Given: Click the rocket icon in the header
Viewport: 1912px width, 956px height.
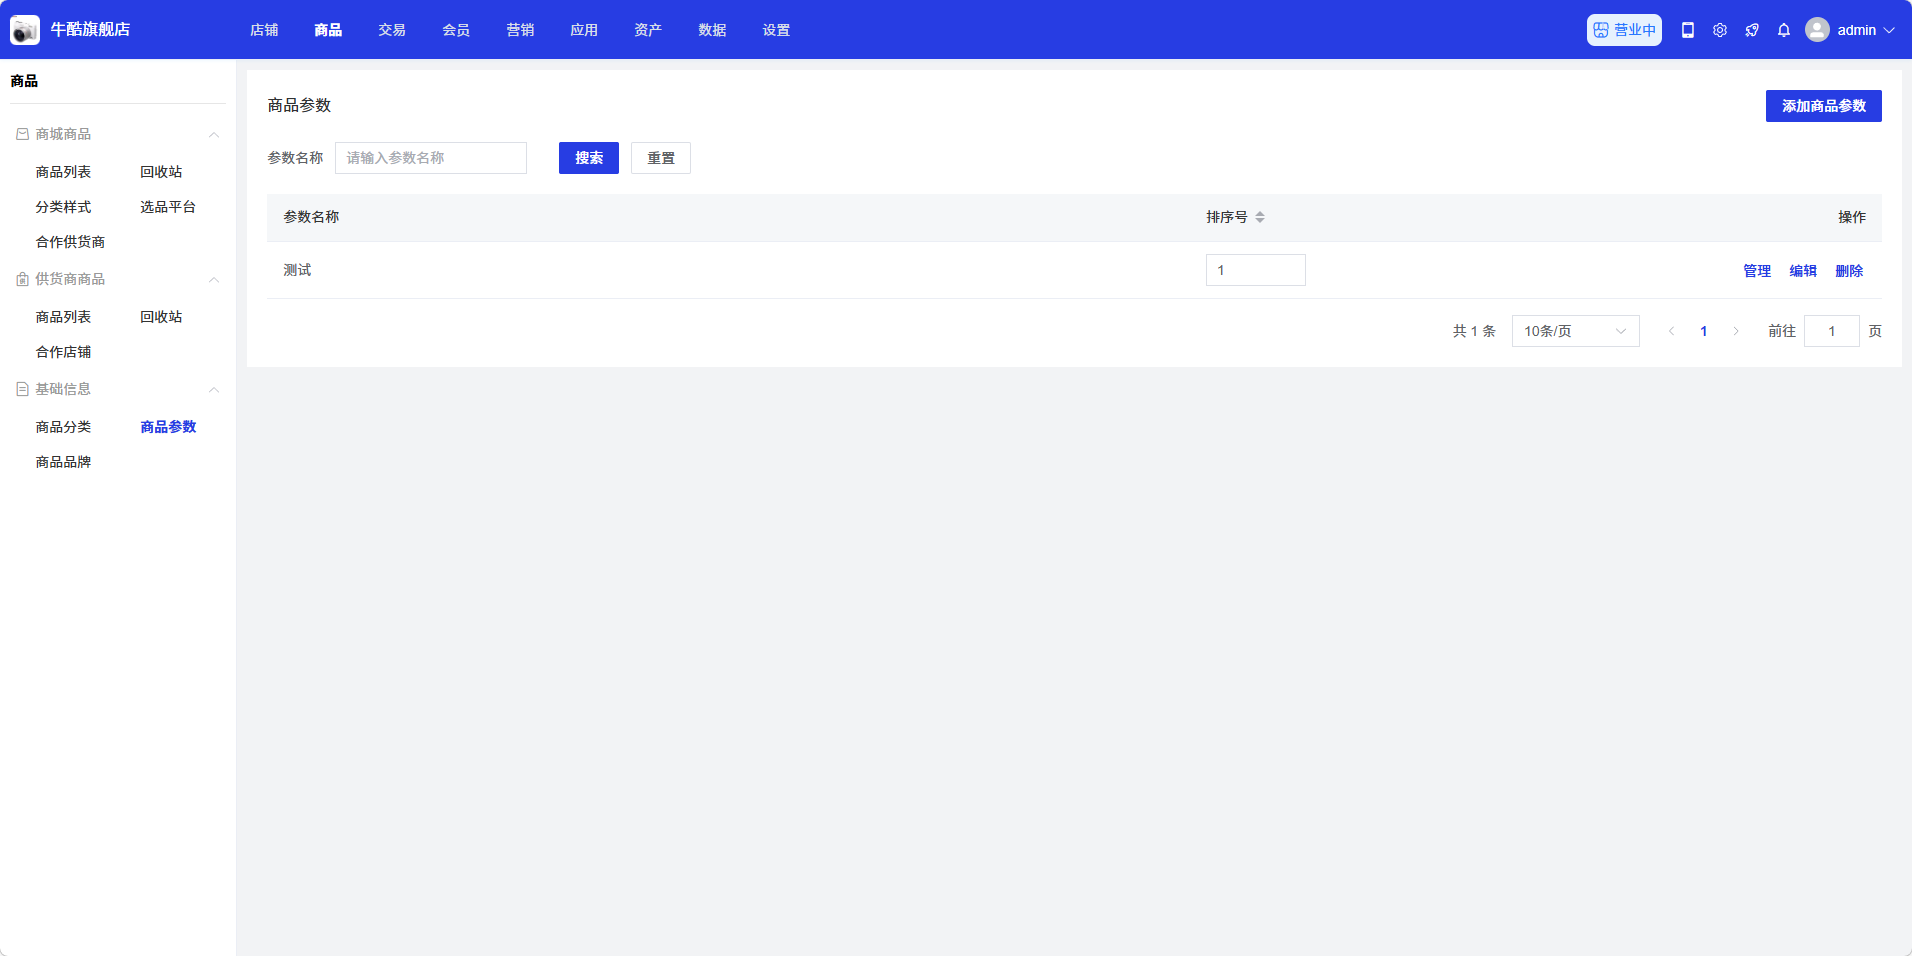Looking at the screenshot, I should coord(1752,30).
